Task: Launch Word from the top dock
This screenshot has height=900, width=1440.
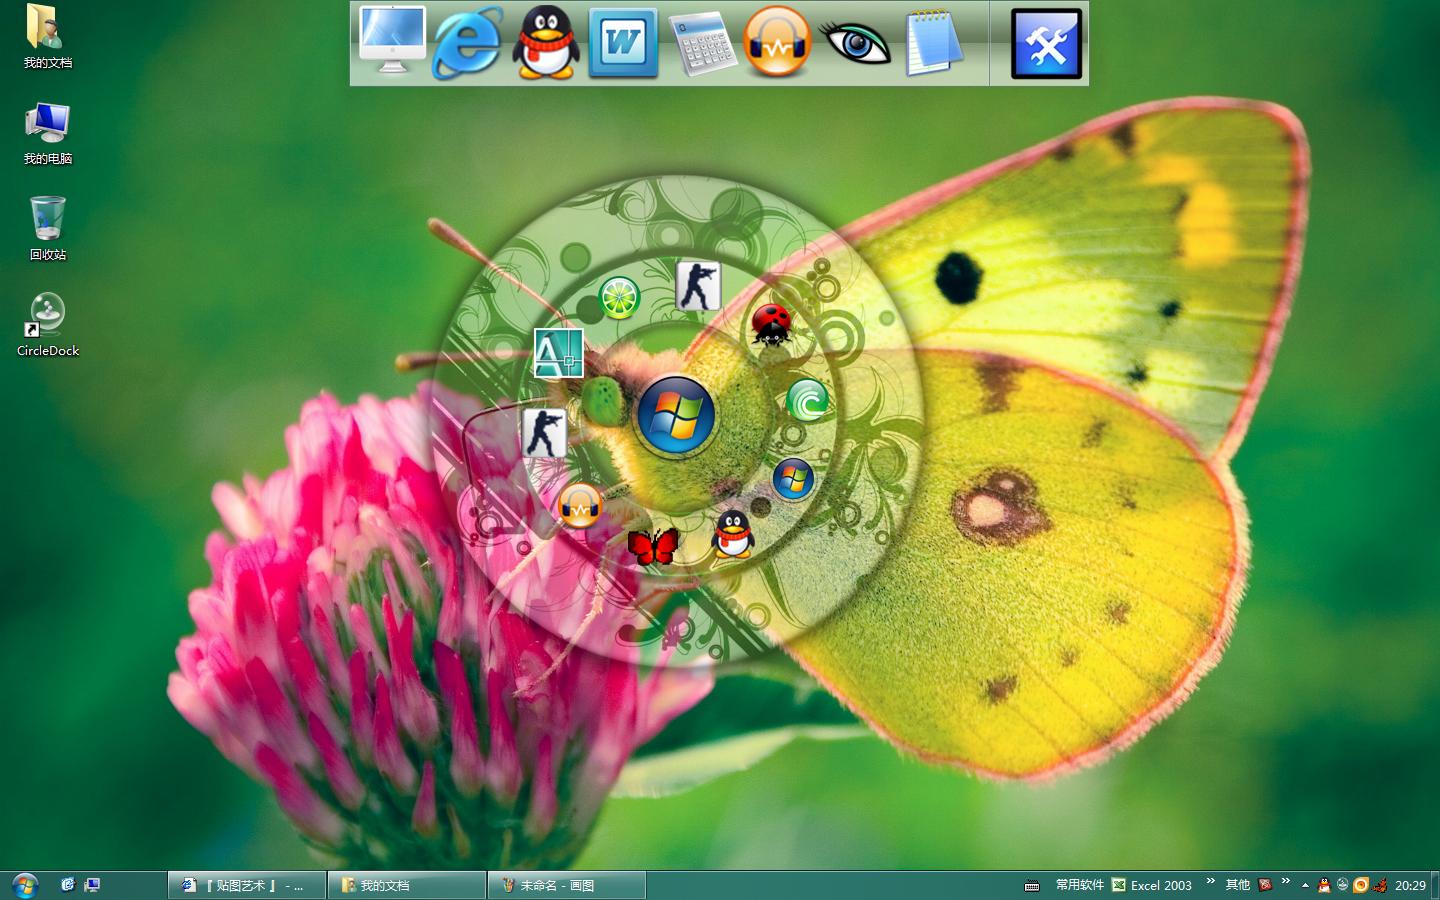Action: coord(623,43)
